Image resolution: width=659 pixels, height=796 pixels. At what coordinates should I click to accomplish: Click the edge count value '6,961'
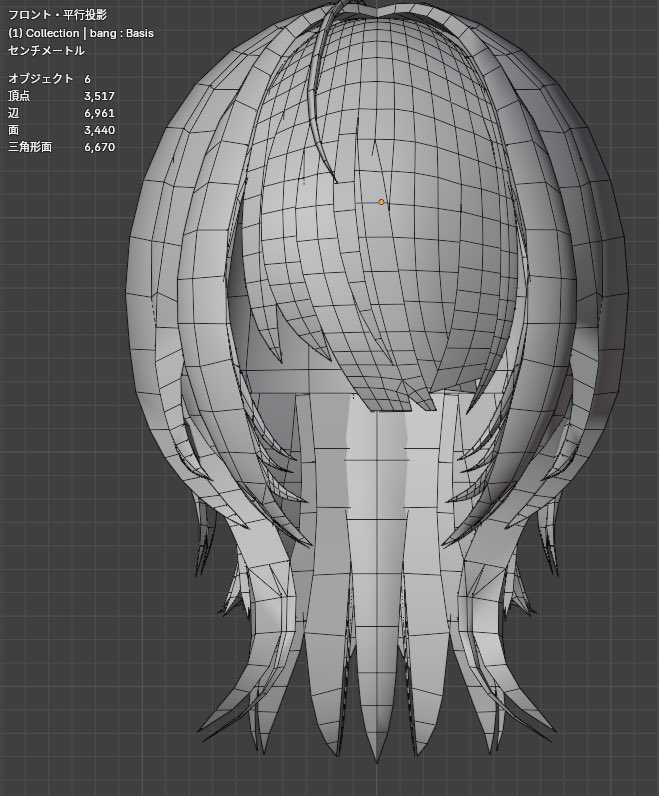100,113
